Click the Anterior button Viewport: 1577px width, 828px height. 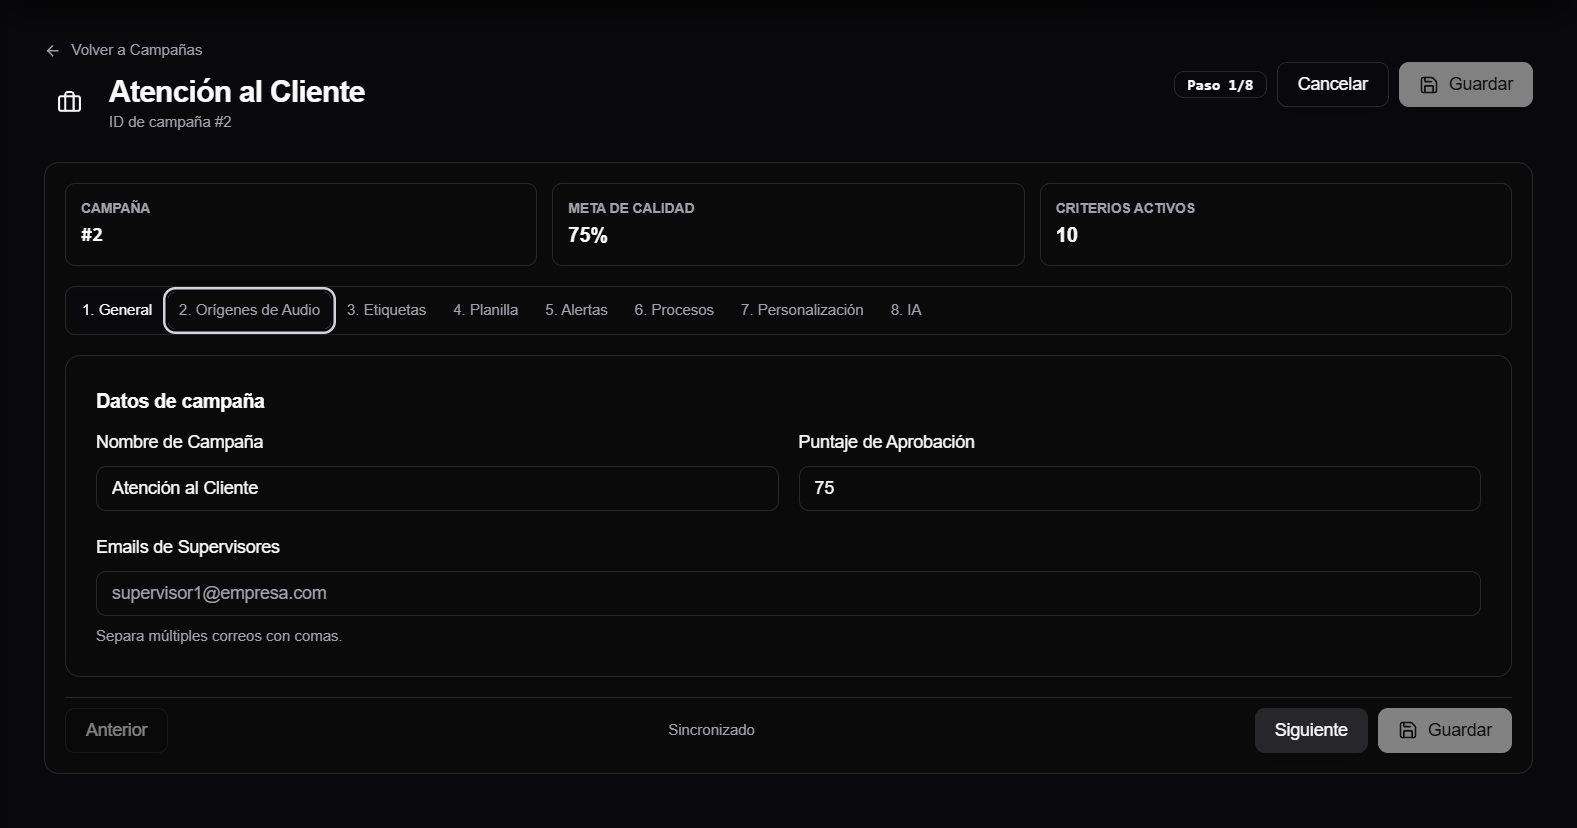pyautogui.click(x=116, y=731)
